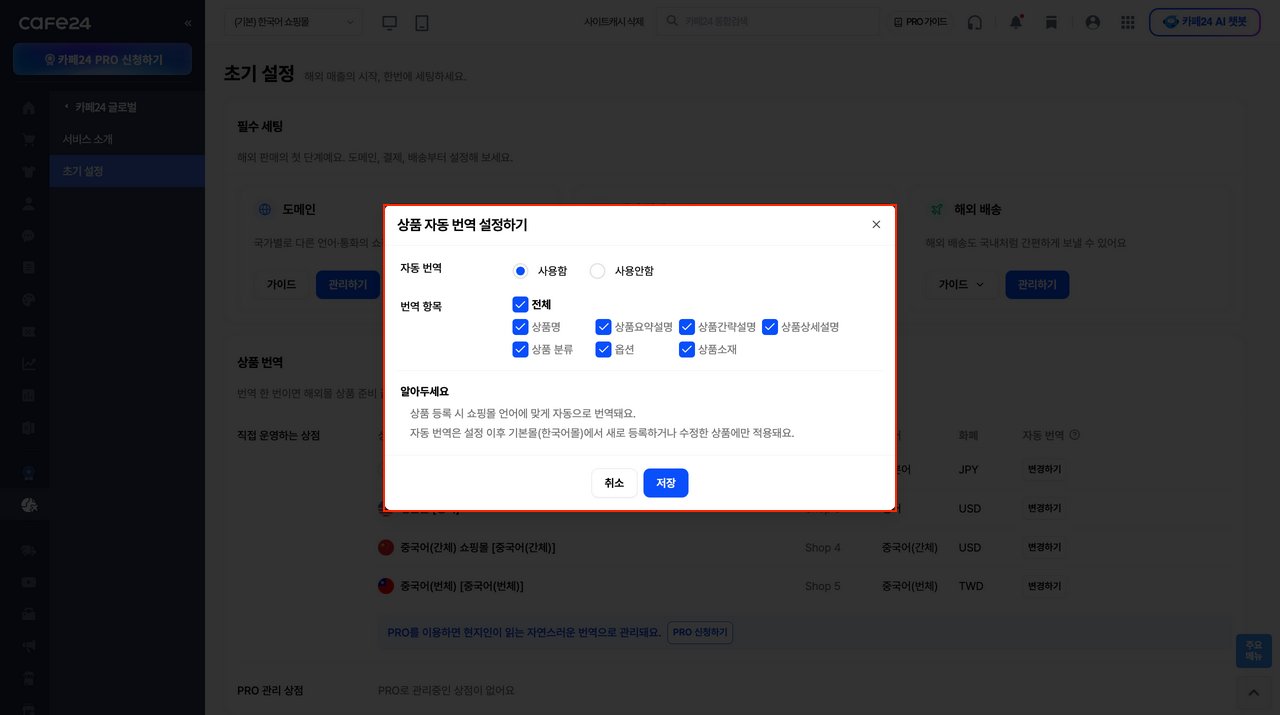
Task: Toggle the 상품간략설명 checkbox
Action: click(686, 327)
